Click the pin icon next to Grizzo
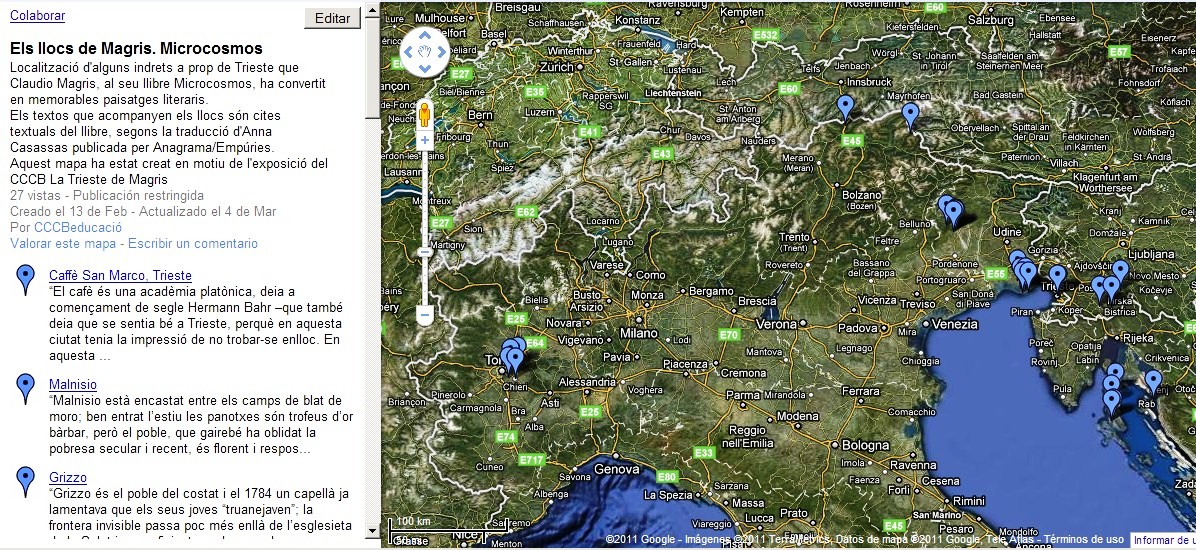 27,481
